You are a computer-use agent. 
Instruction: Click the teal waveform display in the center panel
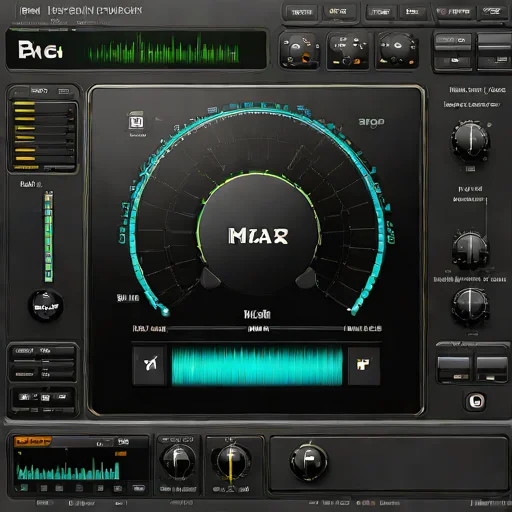tap(257, 366)
